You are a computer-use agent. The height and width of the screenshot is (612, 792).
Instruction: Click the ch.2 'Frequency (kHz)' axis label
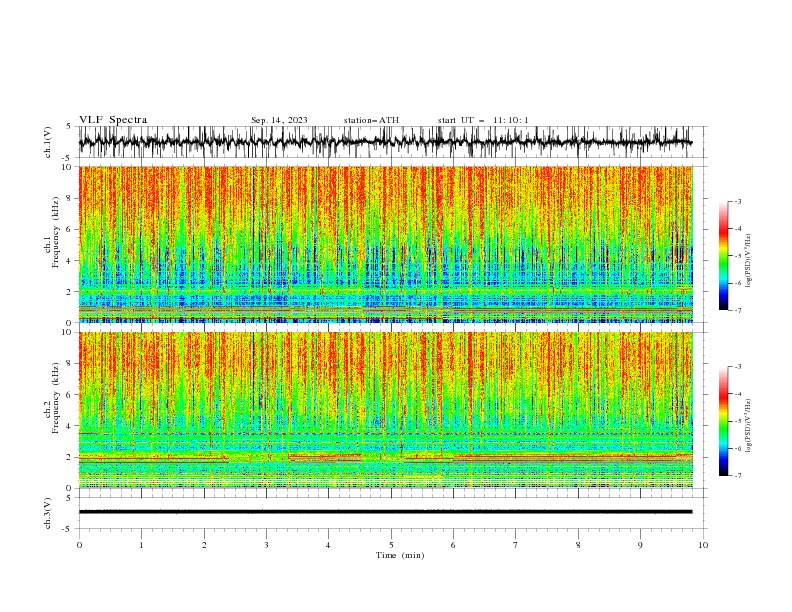tap(56, 397)
